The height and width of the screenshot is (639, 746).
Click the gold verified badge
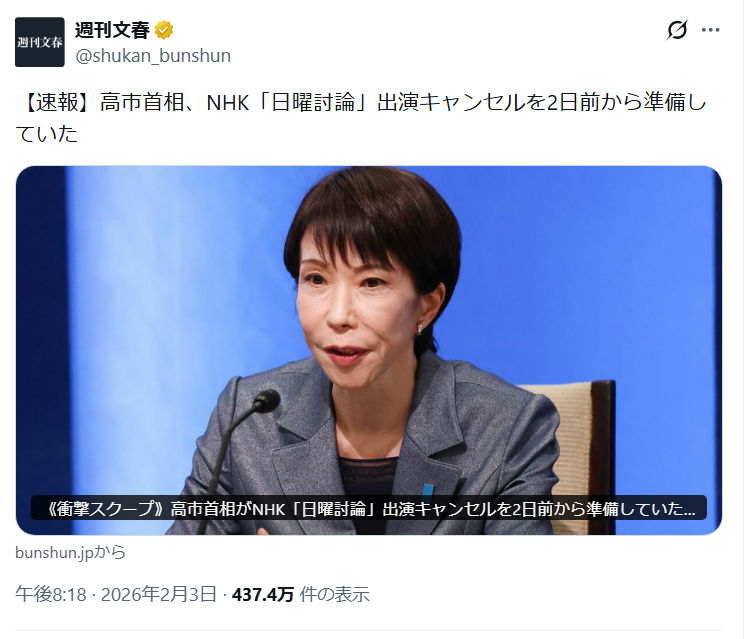164,30
